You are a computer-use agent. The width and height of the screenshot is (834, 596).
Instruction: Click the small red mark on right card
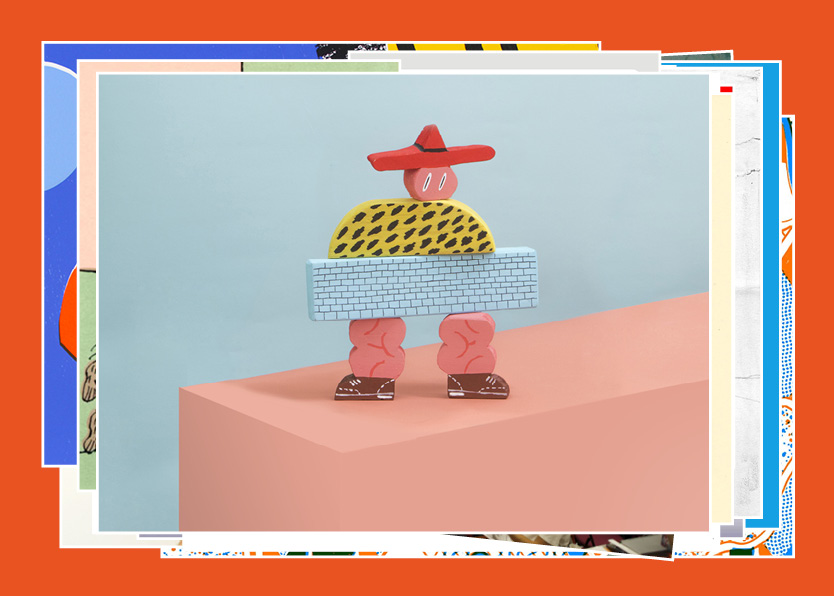(x=726, y=89)
